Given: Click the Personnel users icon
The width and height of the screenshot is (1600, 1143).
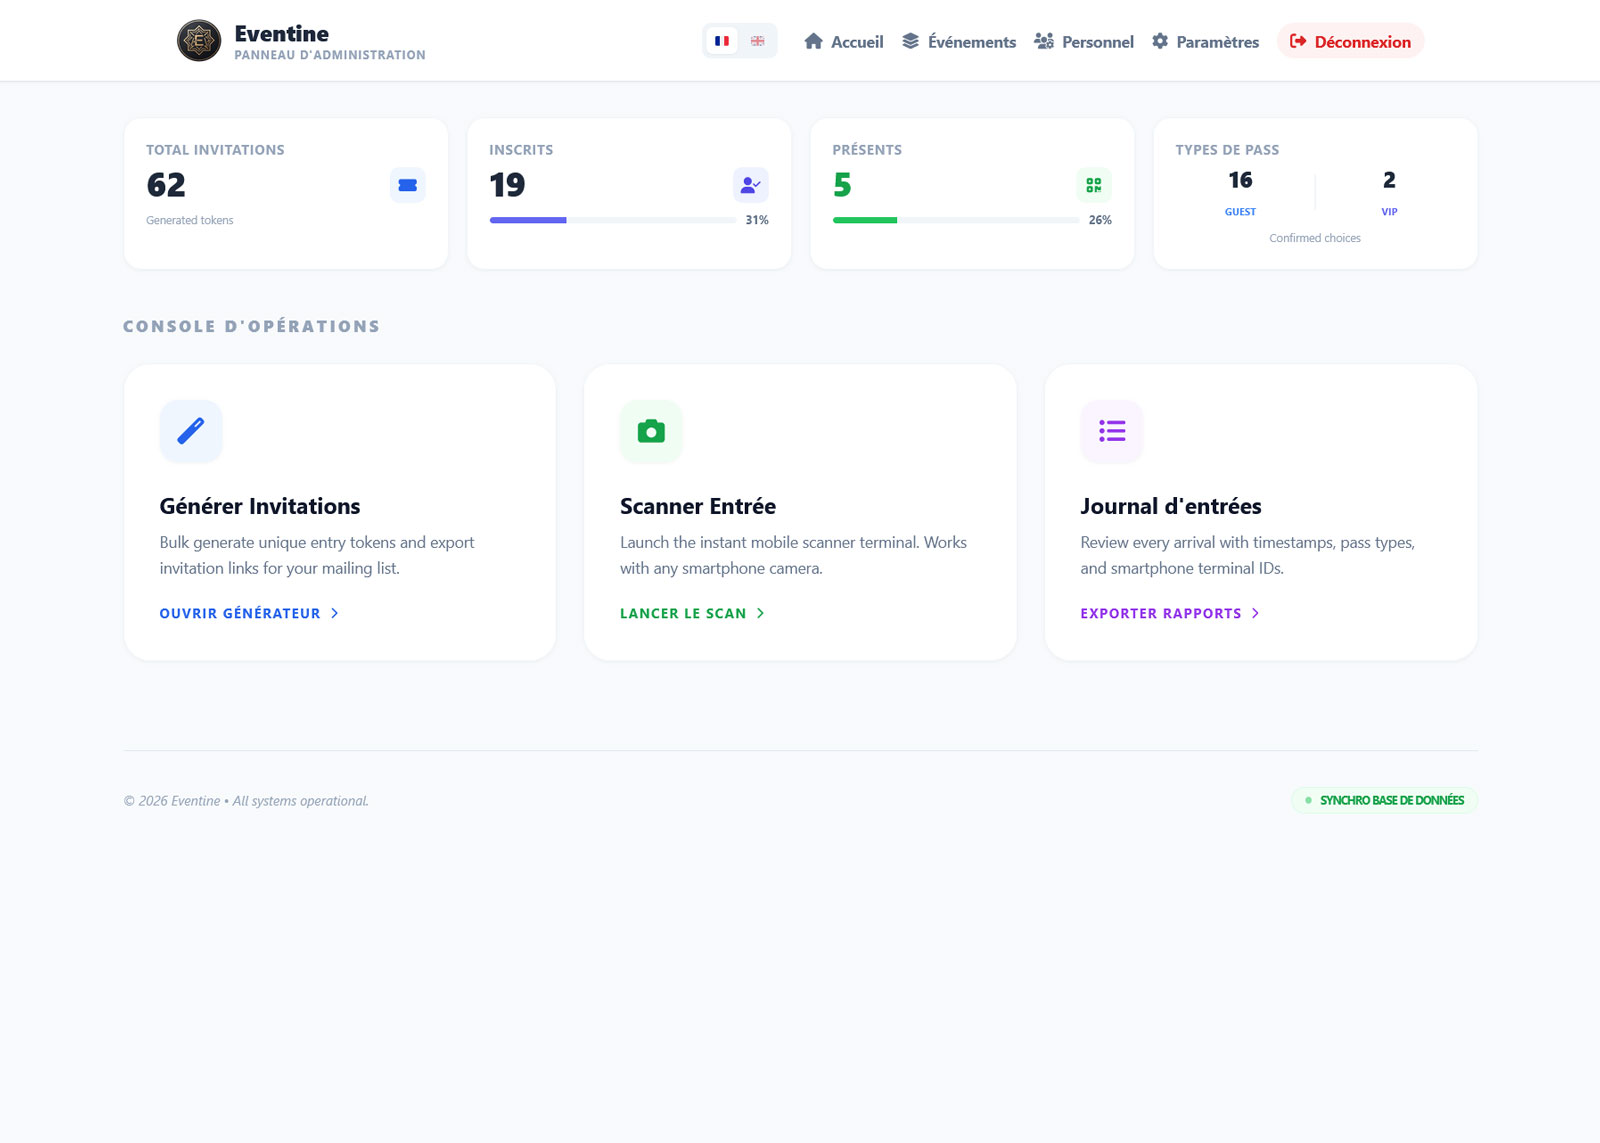Looking at the screenshot, I should [1044, 41].
